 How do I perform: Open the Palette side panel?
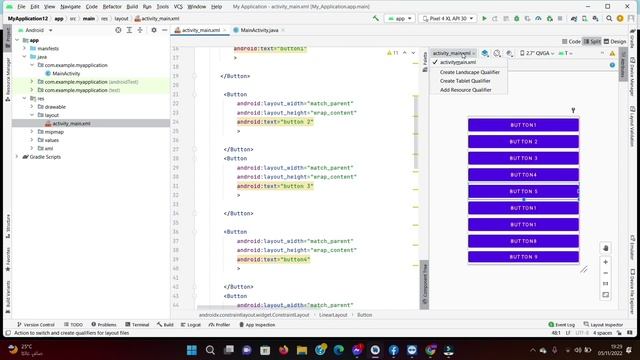coord(425,62)
